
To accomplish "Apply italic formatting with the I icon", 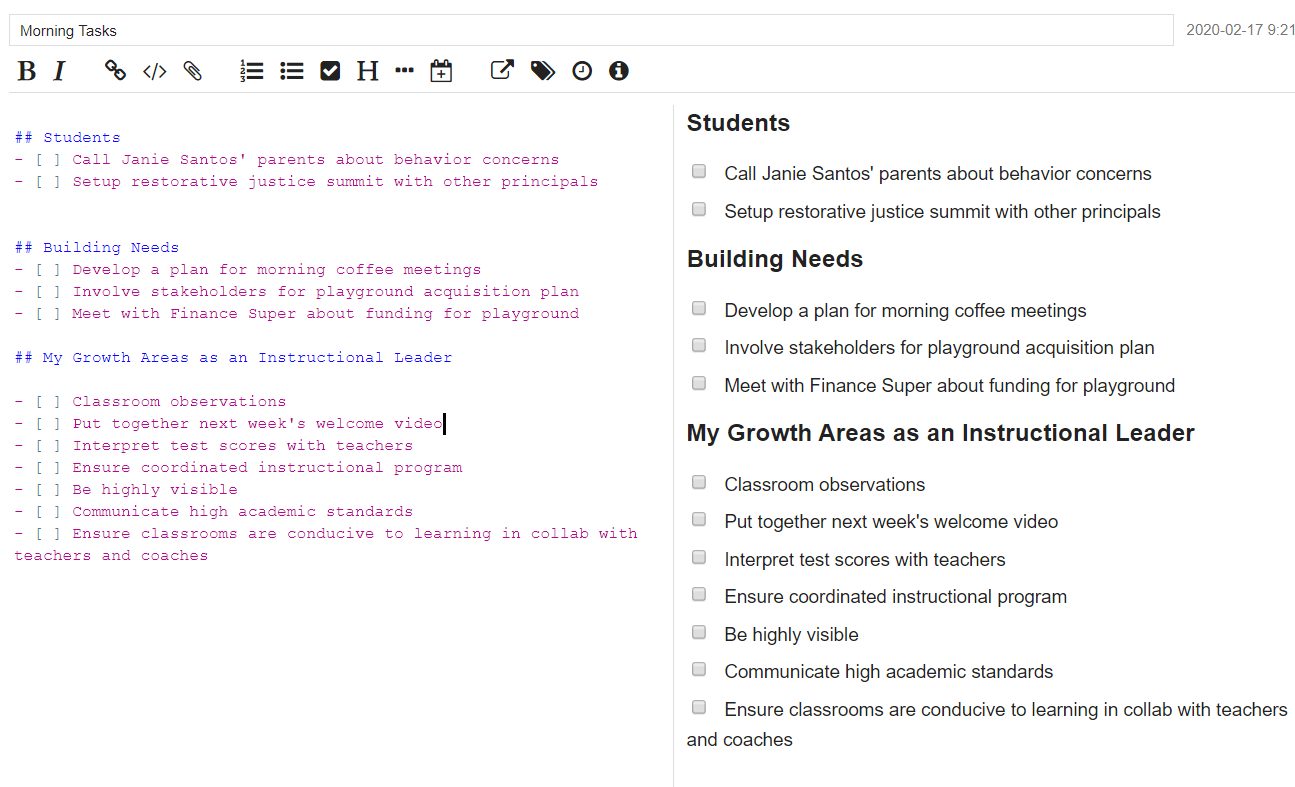I will click(59, 71).
